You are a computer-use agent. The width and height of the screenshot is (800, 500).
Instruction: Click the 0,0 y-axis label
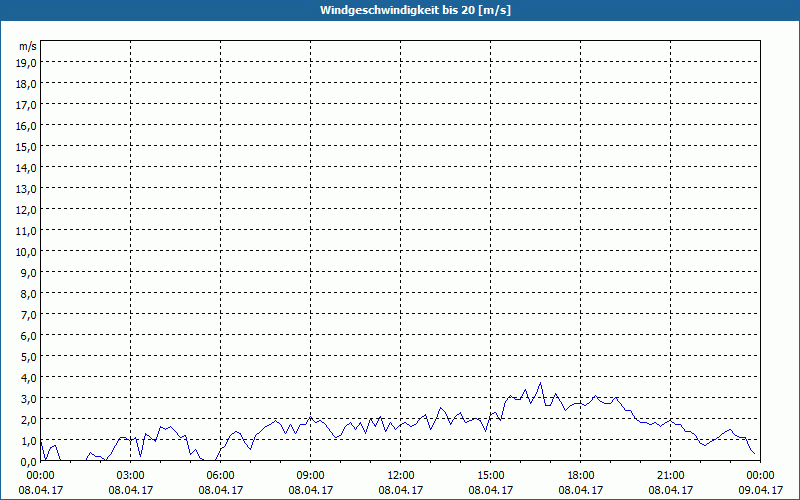(30, 462)
